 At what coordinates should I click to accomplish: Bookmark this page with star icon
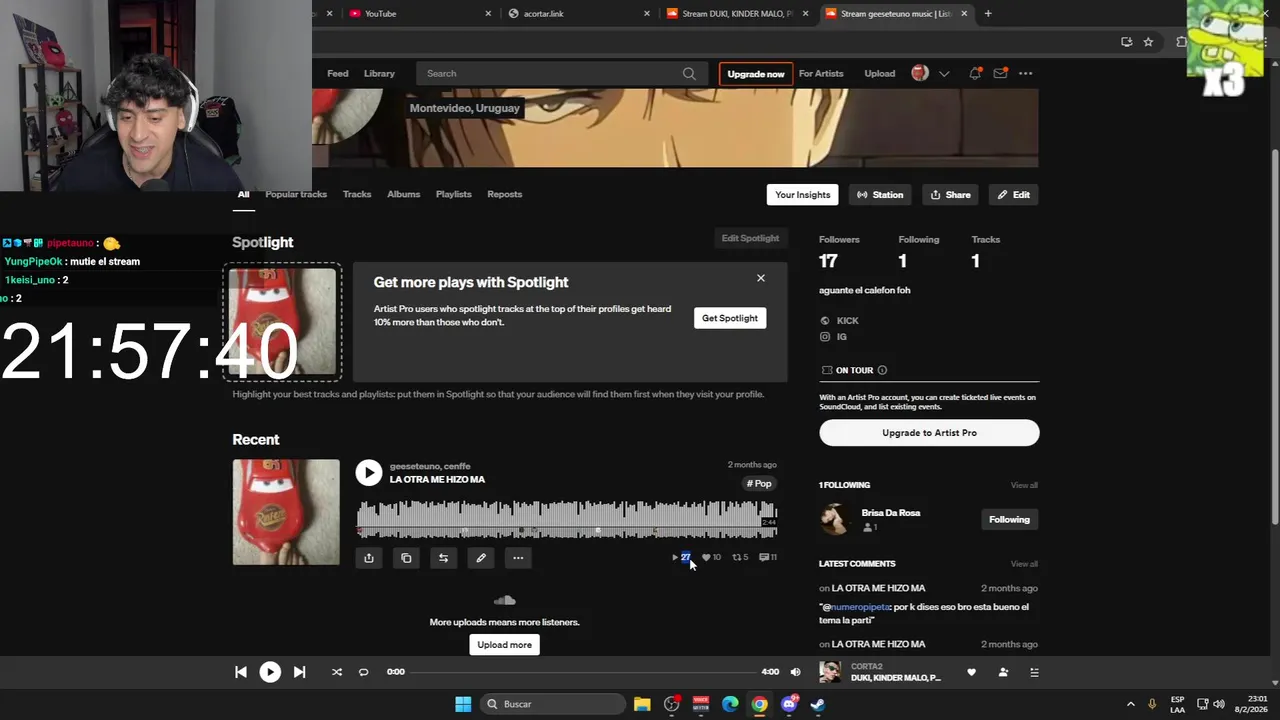pos(1148,42)
